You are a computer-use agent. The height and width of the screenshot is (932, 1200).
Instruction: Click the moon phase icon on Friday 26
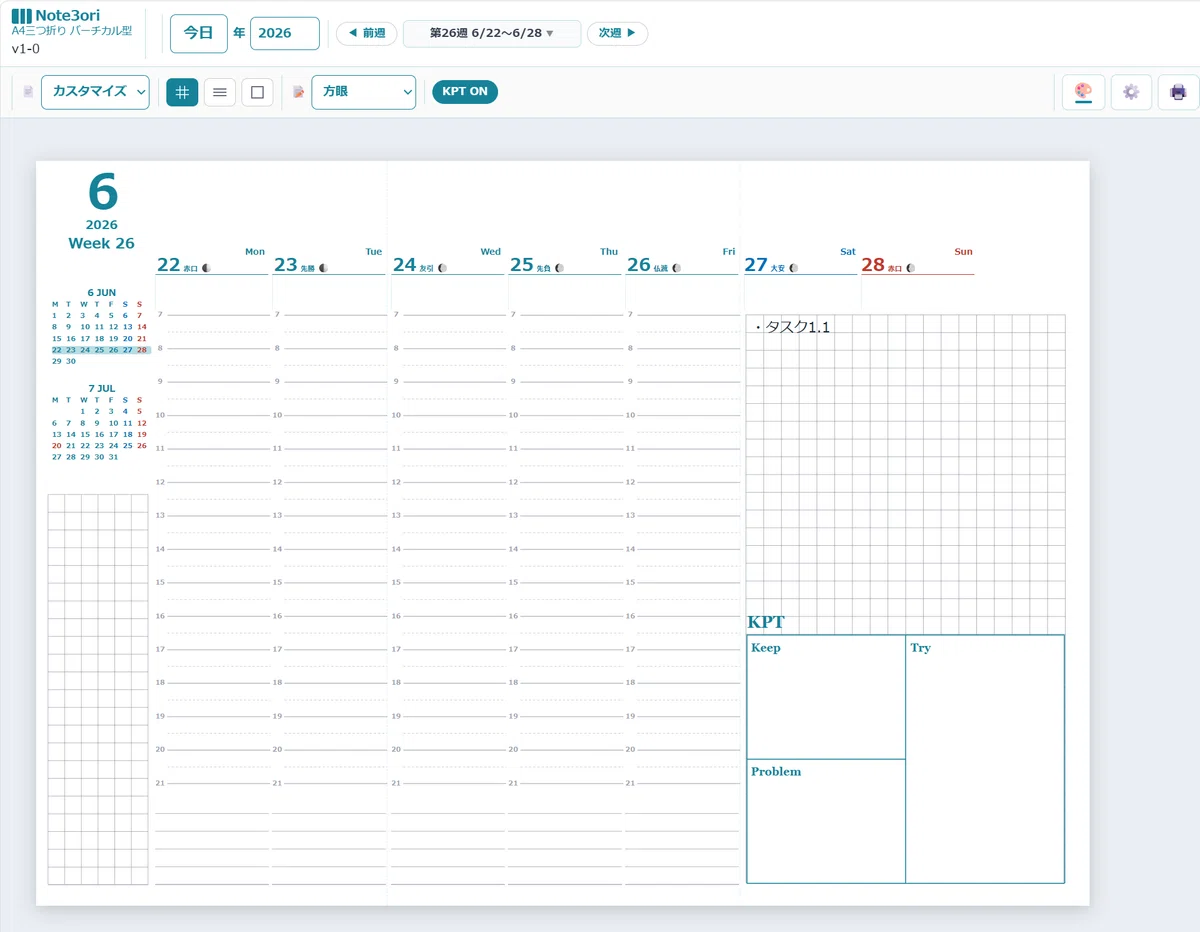click(x=676, y=268)
